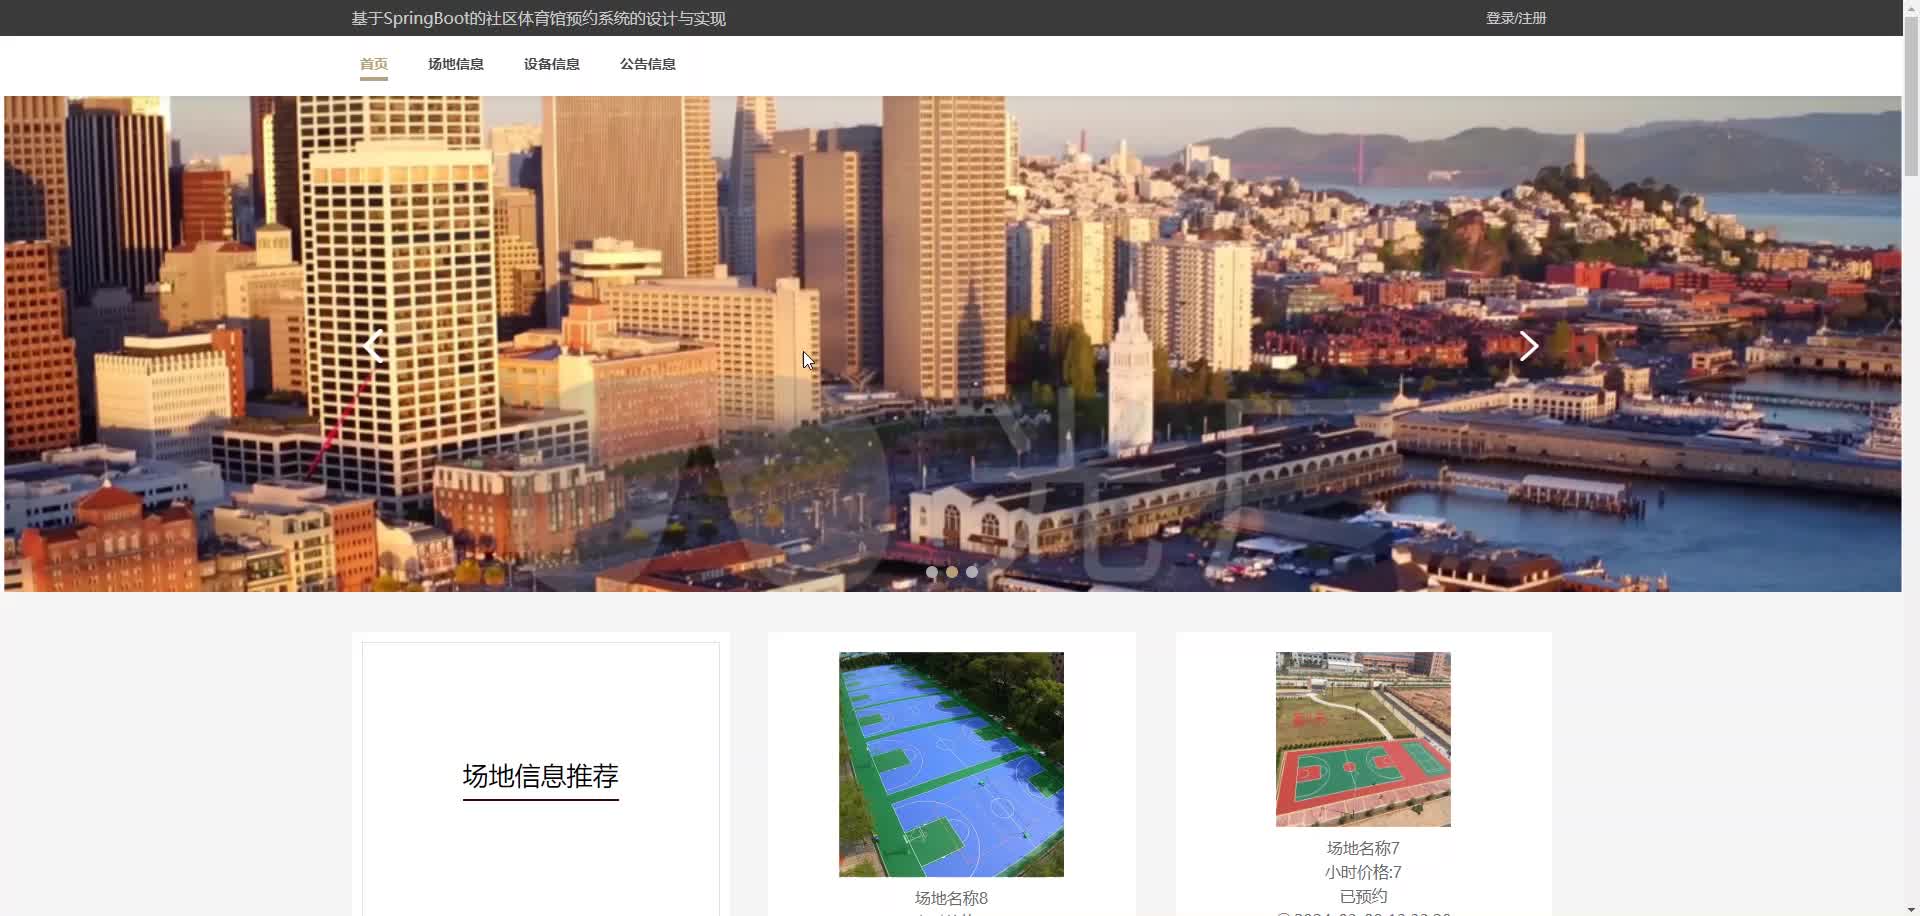Screen dimensions: 1920x916
Task: Open the 场地名称8 court thumbnail
Action: pos(951,765)
